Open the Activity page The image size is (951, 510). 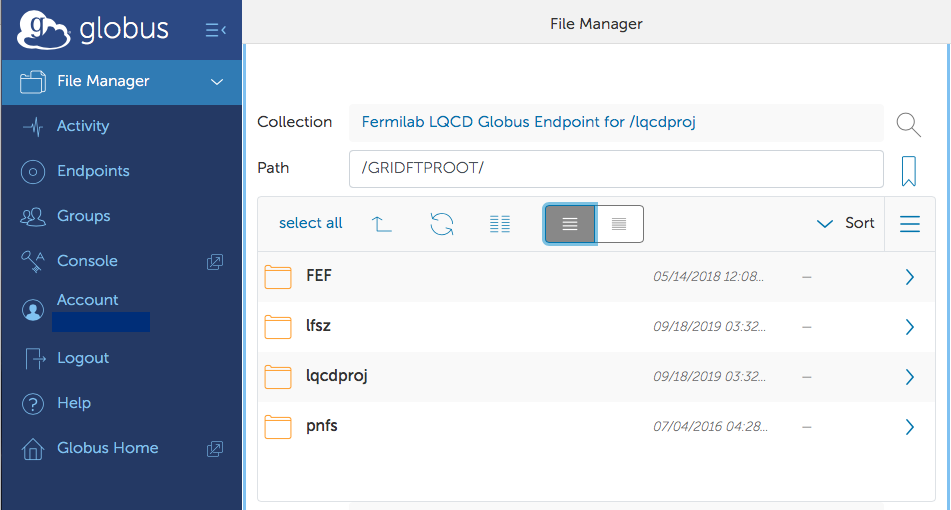pyautogui.click(x=83, y=126)
